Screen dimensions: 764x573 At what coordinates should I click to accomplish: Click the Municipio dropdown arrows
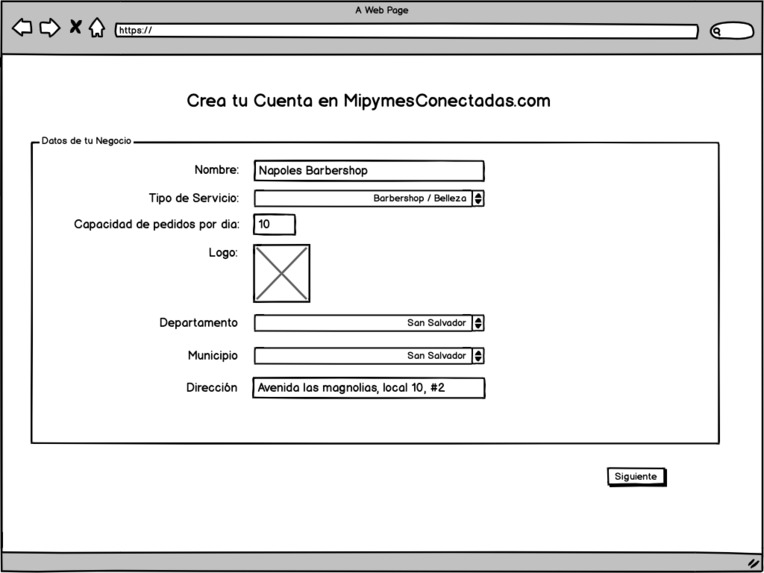coord(478,356)
